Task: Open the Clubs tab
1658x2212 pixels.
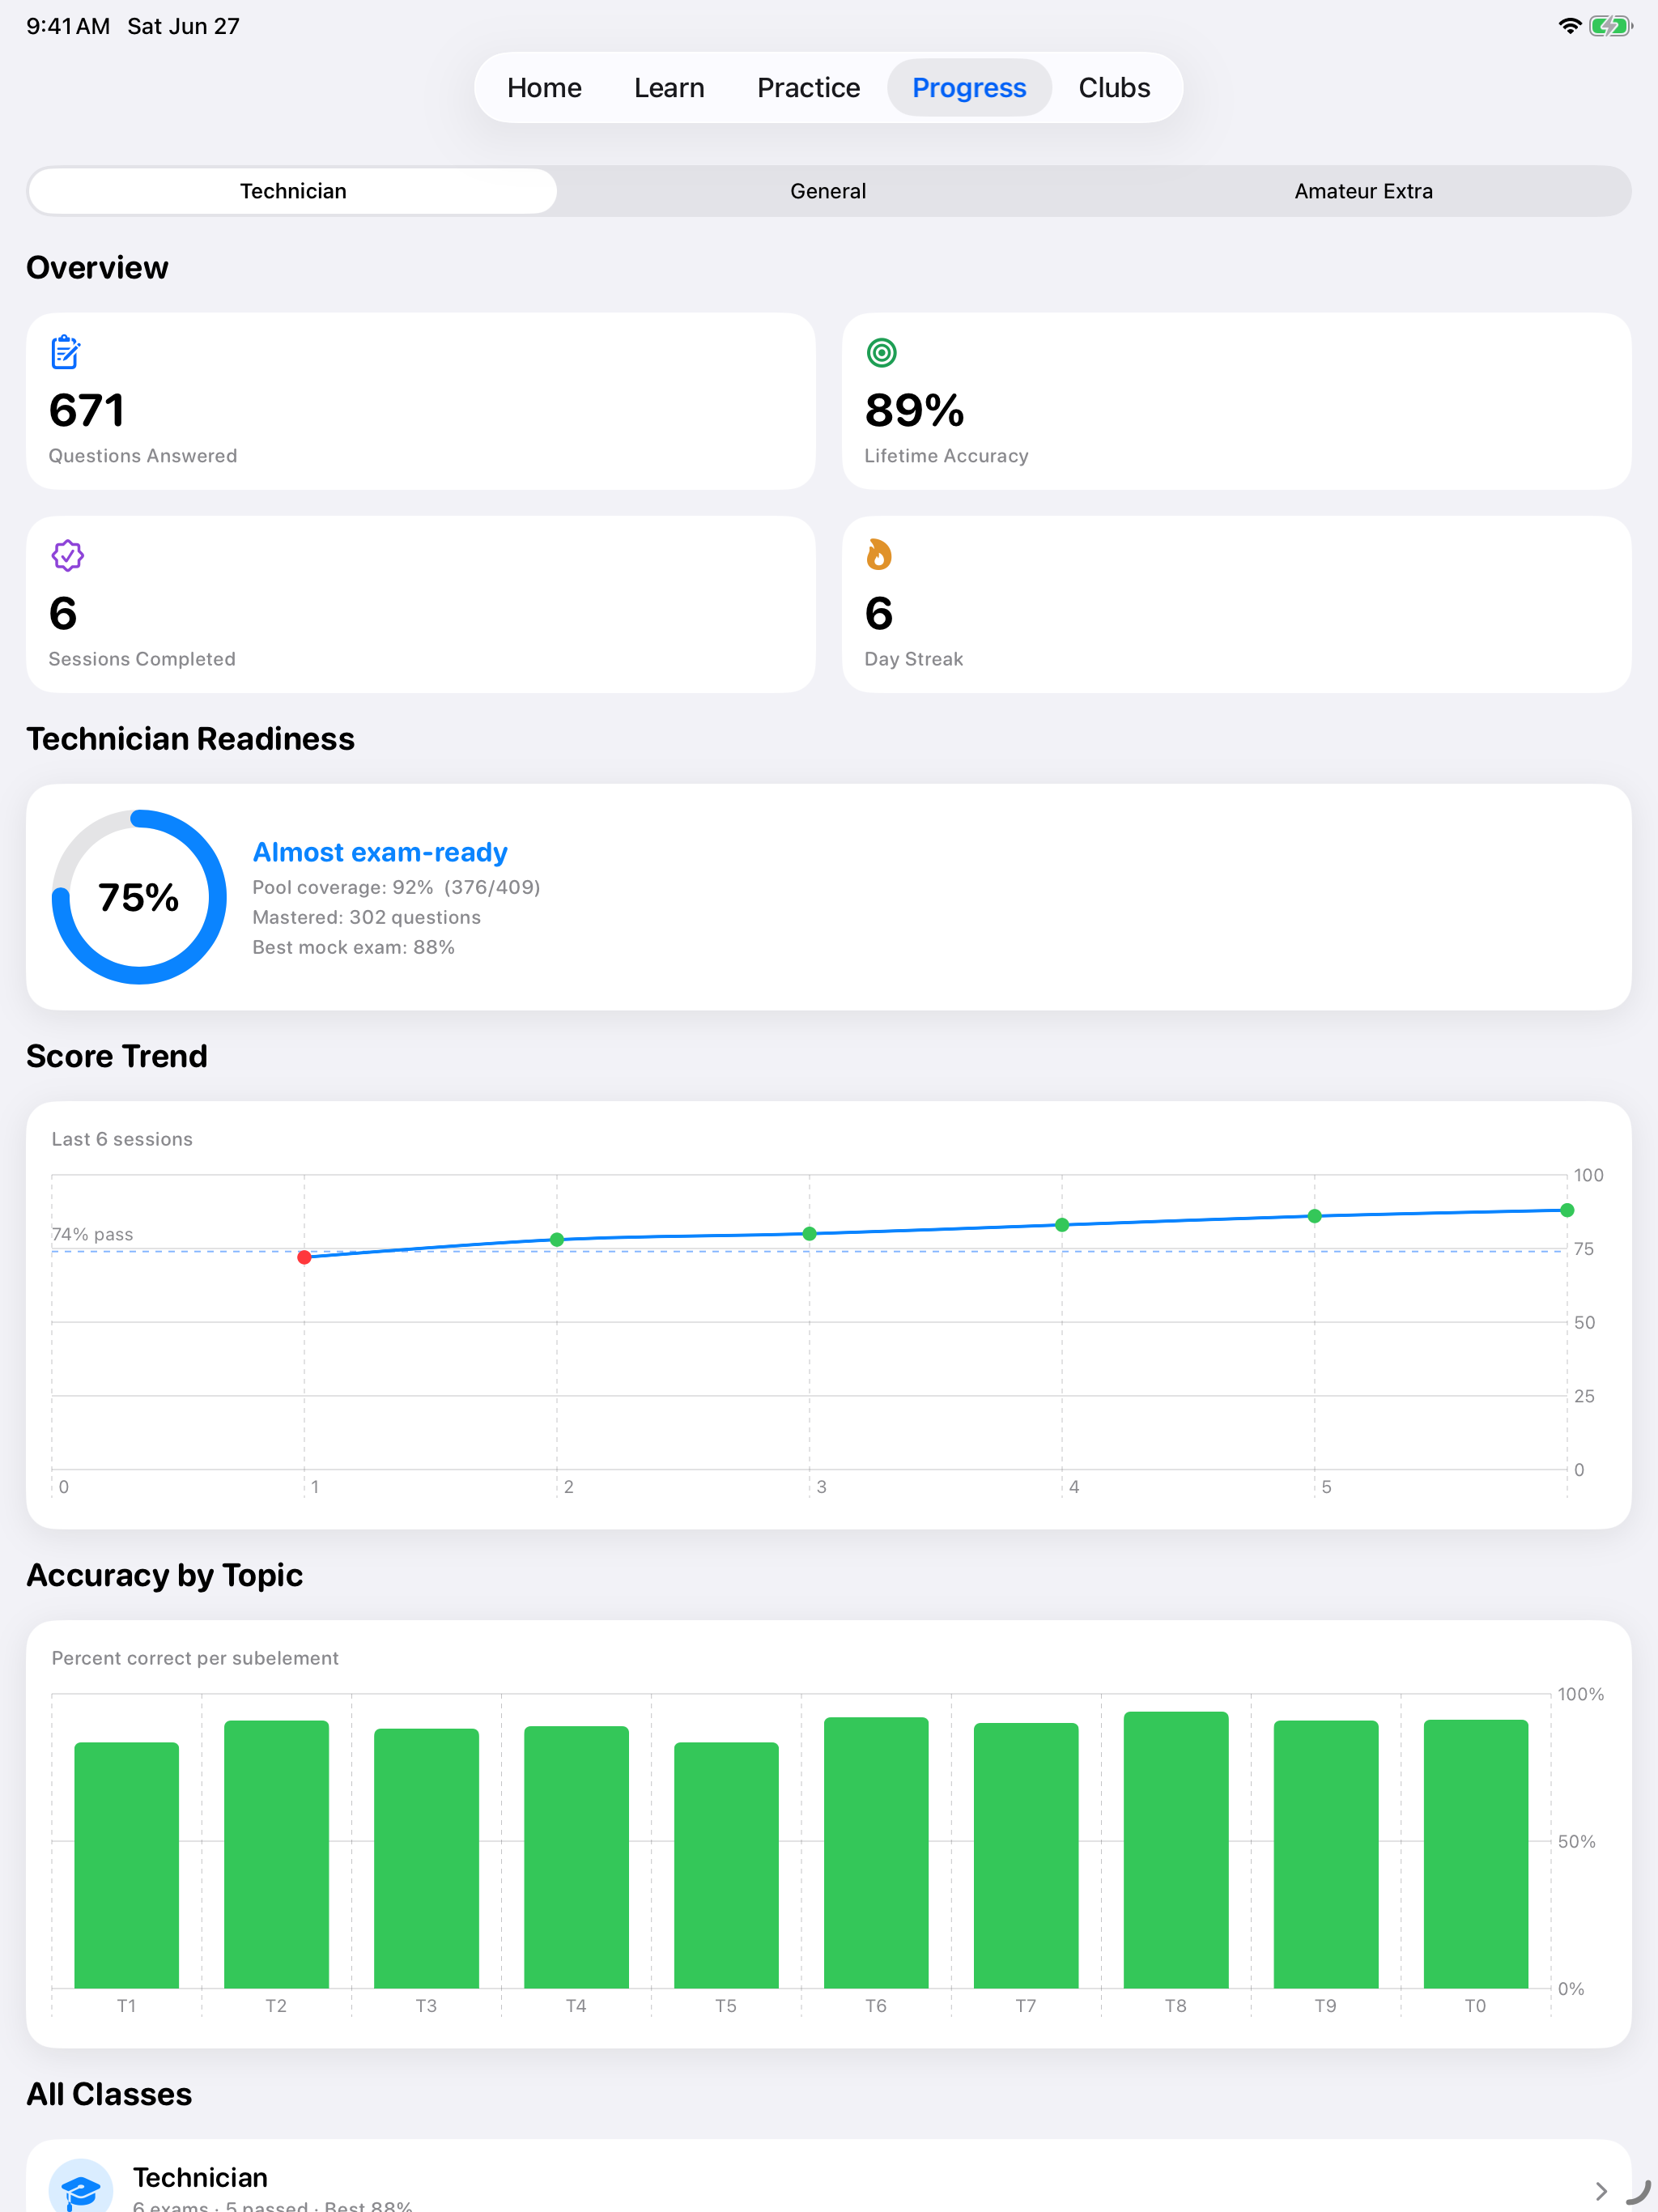Action: click(1114, 88)
